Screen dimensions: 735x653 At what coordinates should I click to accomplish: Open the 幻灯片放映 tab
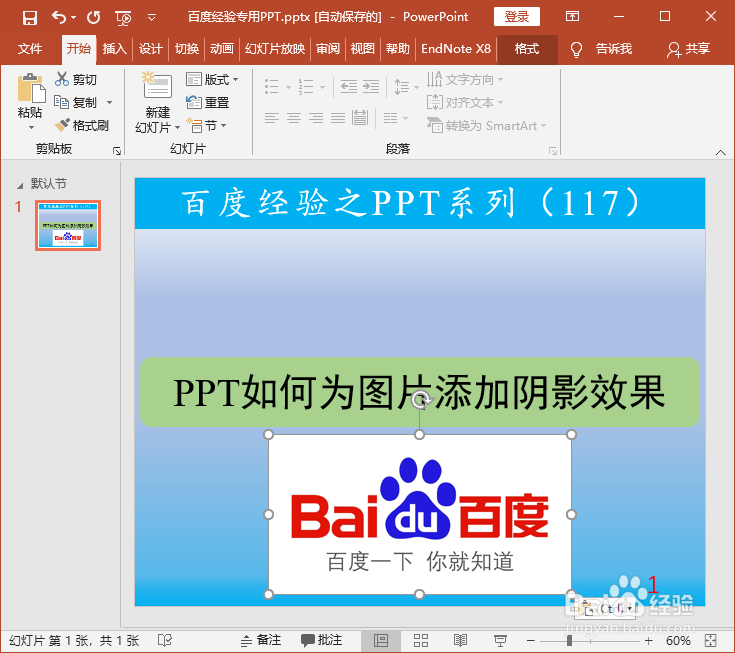click(x=275, y=49)
